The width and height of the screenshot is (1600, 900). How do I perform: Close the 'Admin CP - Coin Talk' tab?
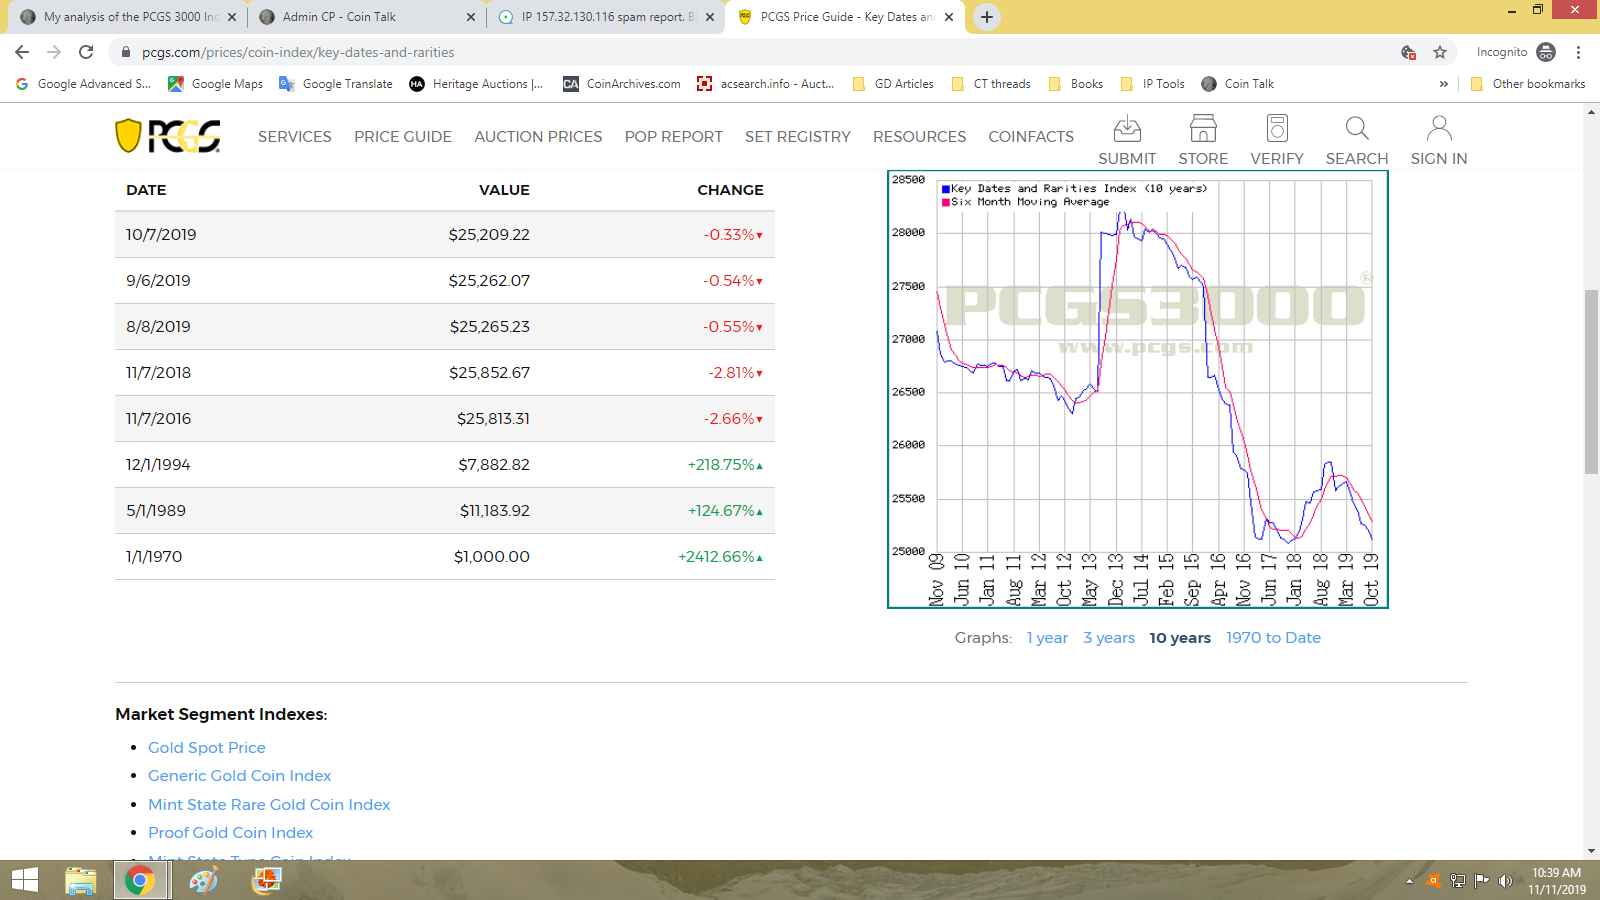471,17
